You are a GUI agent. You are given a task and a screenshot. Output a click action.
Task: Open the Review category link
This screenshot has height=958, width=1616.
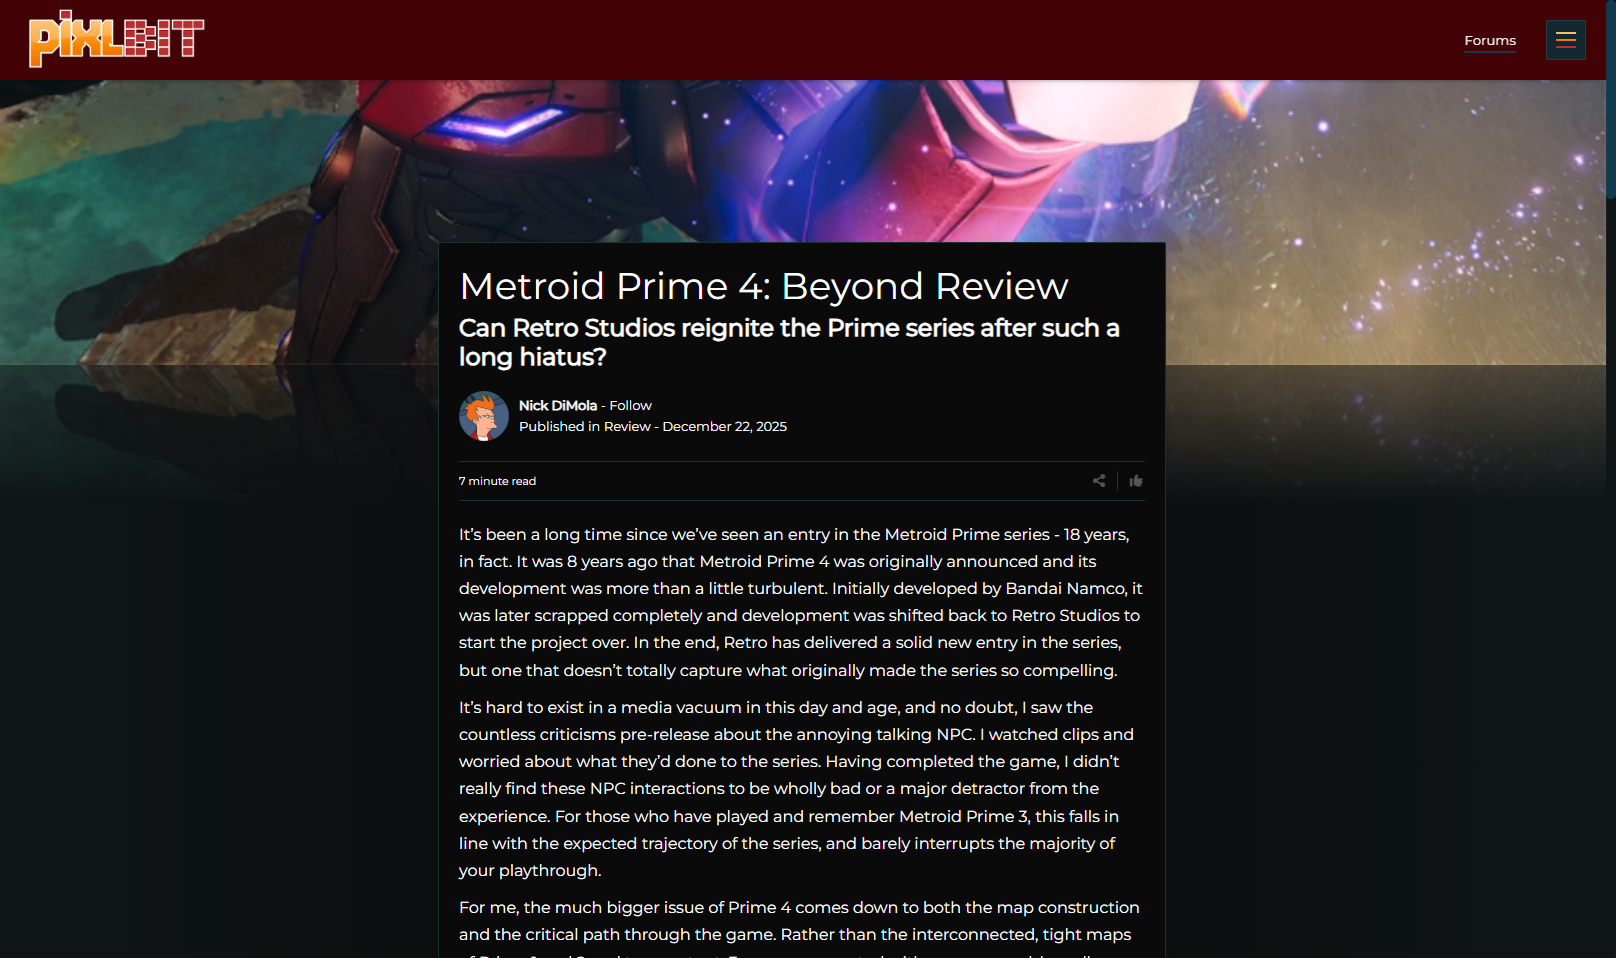click(x=627, y=426)
